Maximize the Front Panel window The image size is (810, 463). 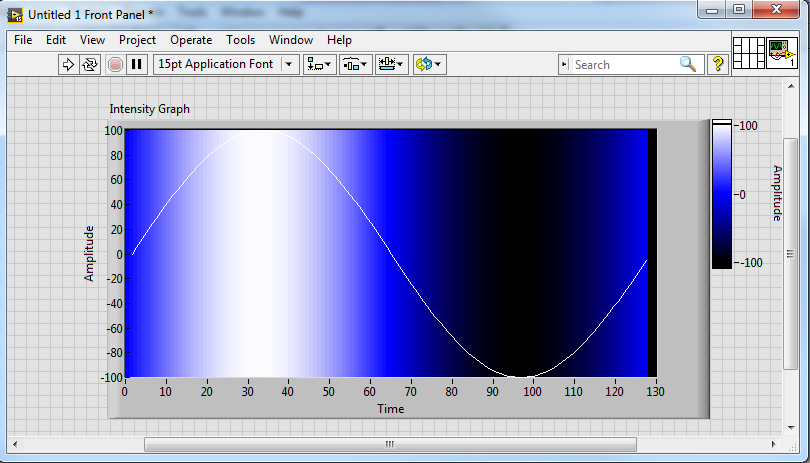pos(739,9)
